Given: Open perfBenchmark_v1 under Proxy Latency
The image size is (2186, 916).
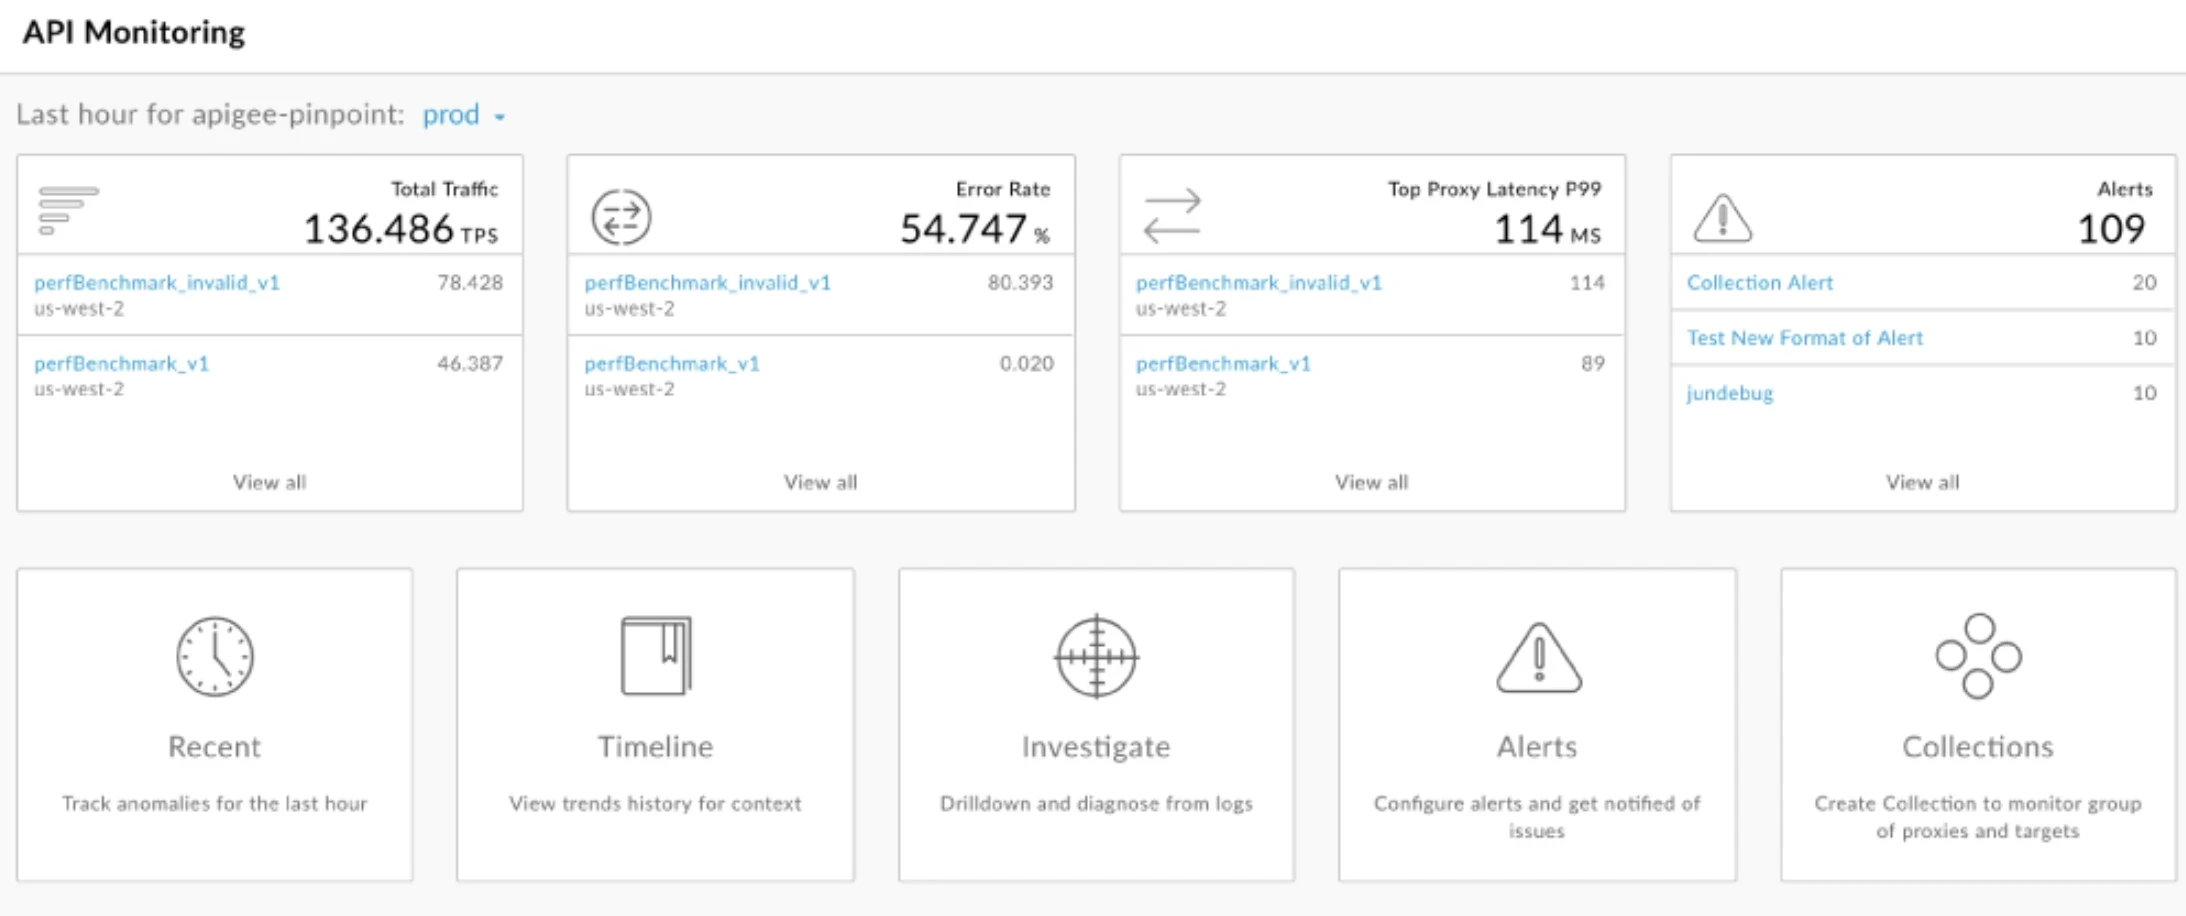Looking at the screenshot, I should point(1223,364).
